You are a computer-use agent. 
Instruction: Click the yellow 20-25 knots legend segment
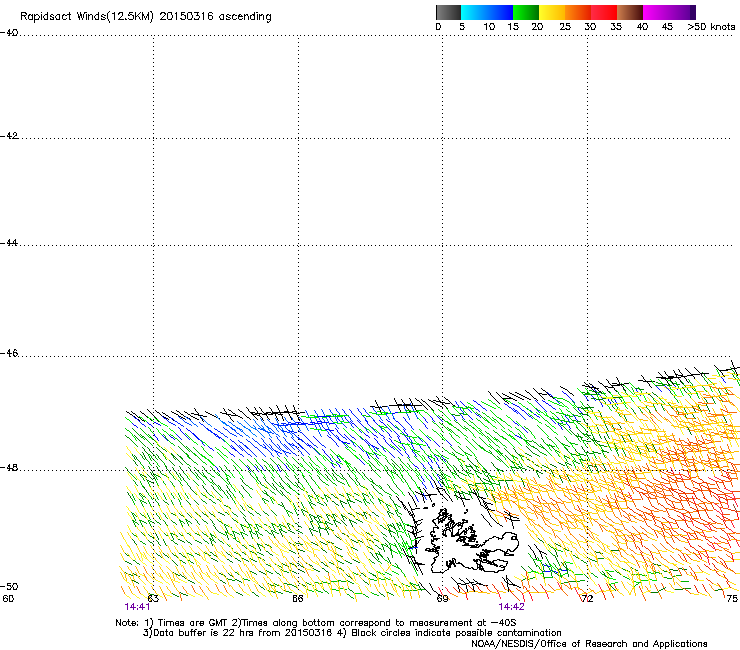tap(552, 12)
